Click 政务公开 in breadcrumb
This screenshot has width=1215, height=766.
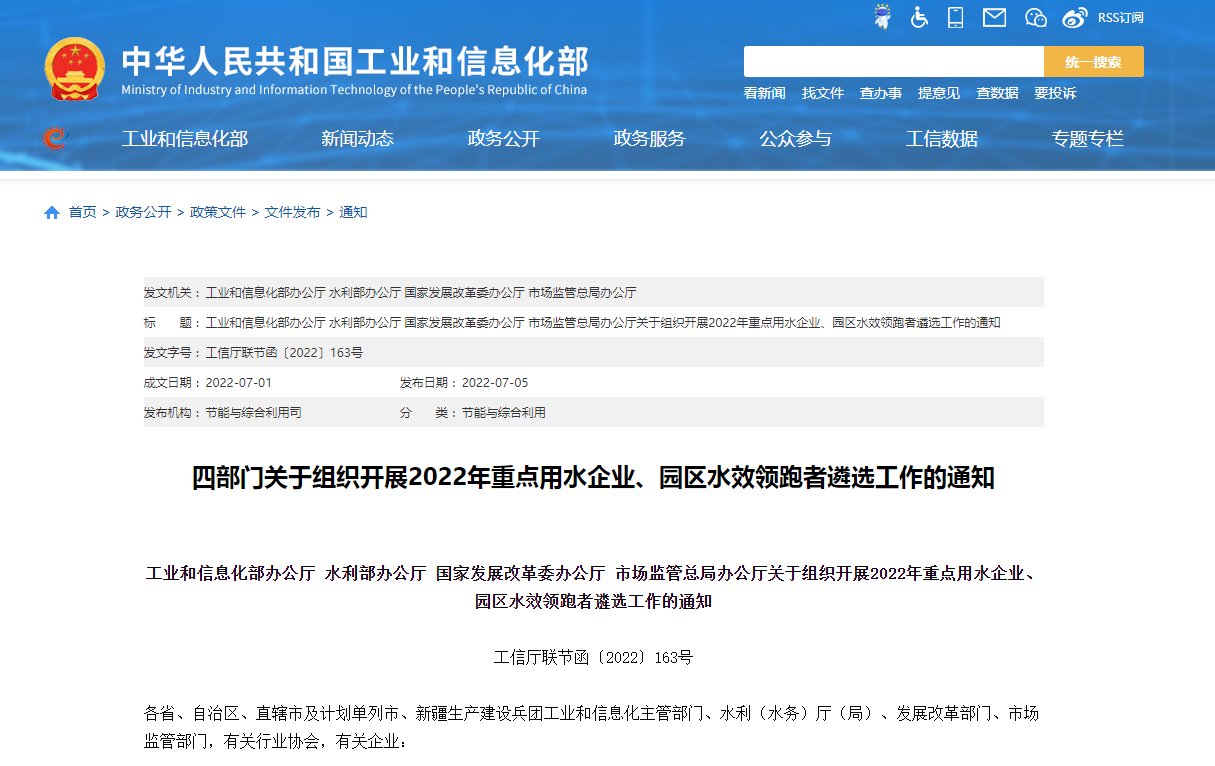[x=143, y=212]
